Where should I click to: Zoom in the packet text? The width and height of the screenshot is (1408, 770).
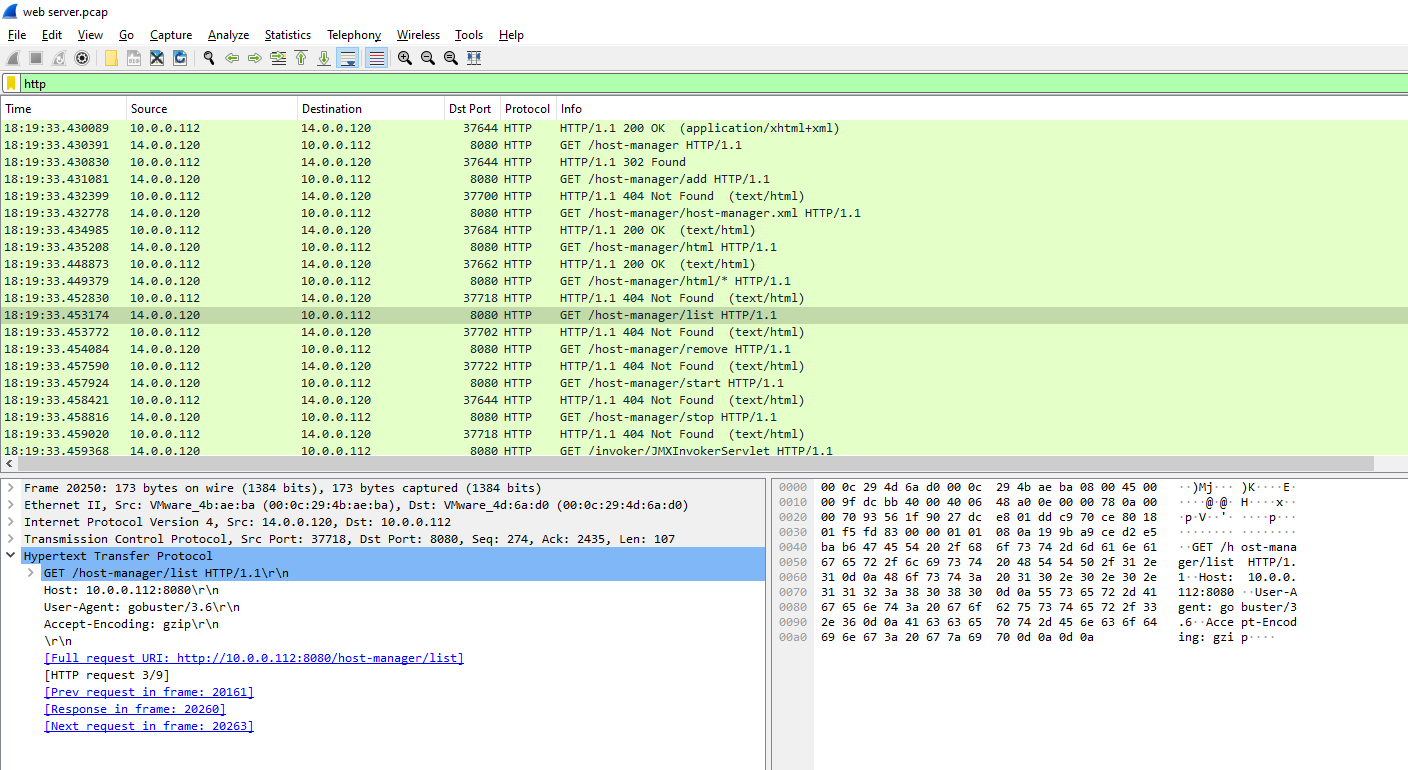[x=405, y=58]
